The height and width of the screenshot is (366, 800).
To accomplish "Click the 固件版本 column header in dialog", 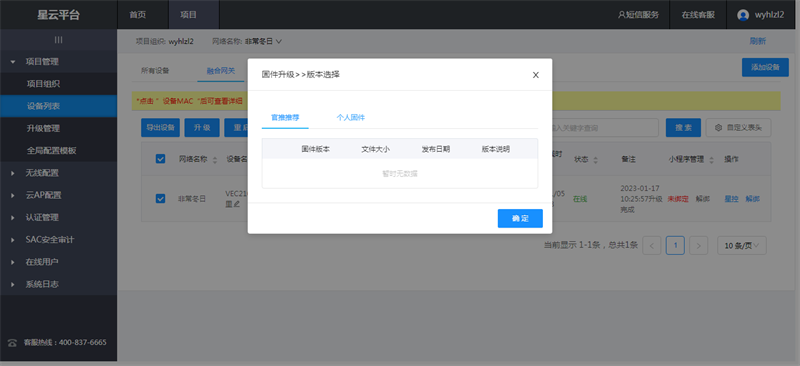I will [315, 149].
